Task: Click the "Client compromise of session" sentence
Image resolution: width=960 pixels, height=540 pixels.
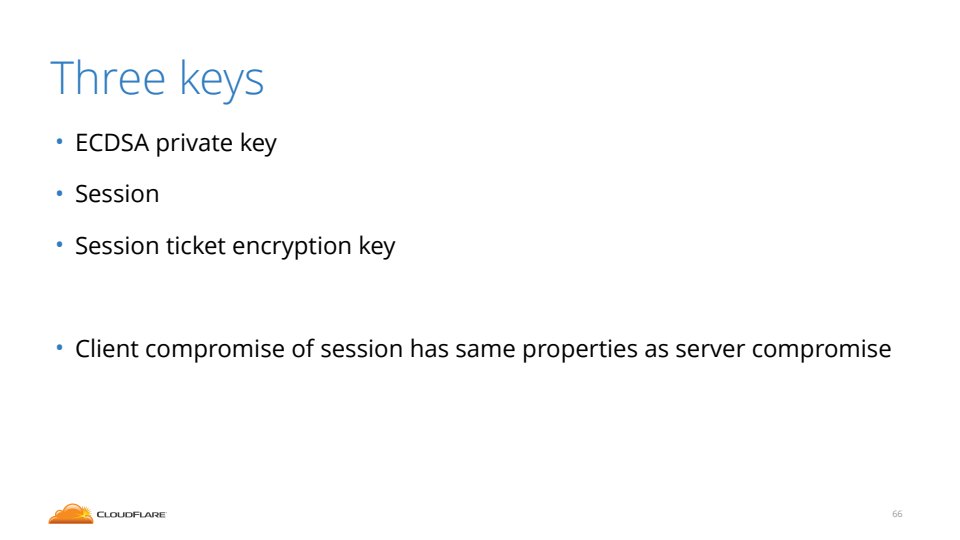Action: coord(483,350)
